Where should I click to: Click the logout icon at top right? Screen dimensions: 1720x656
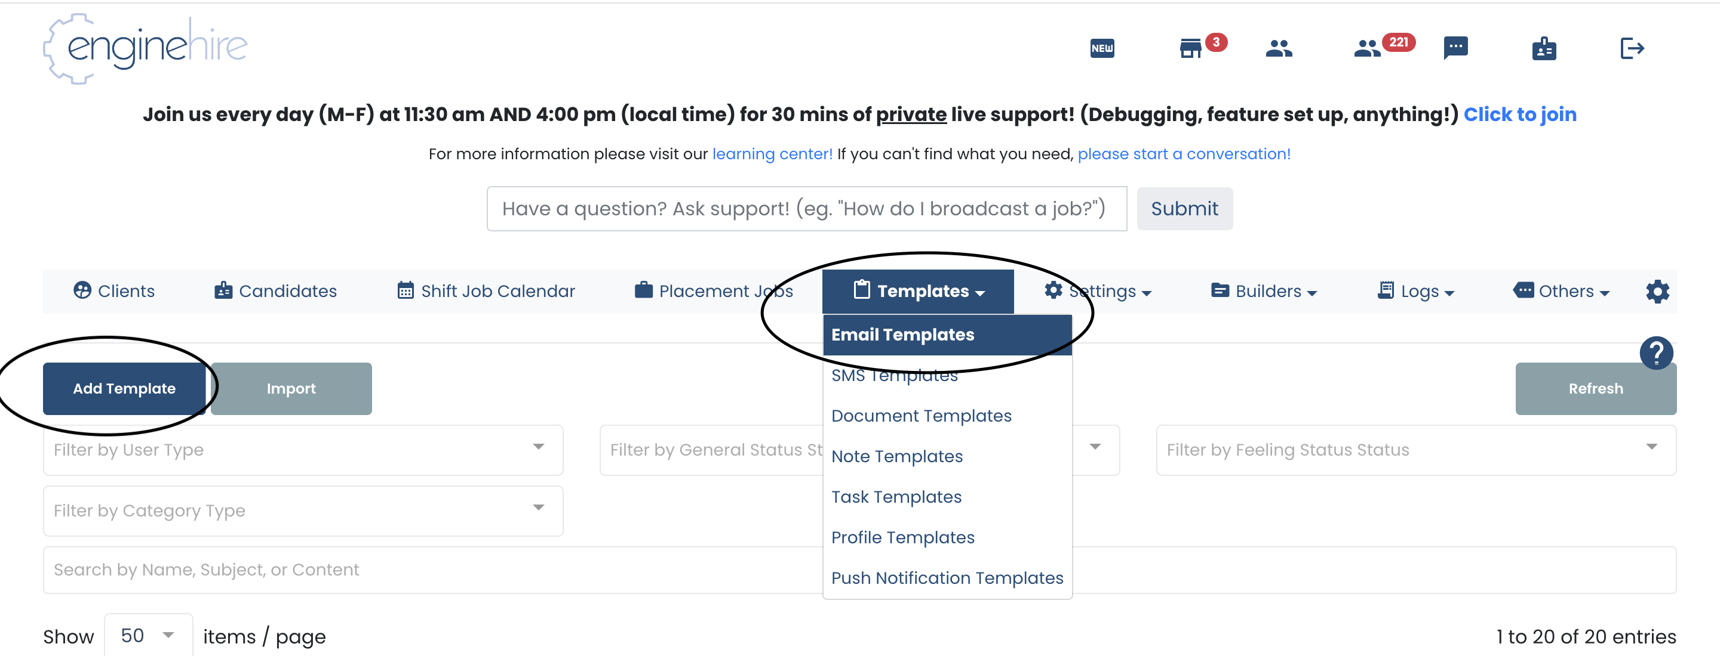click(1631, 47)
